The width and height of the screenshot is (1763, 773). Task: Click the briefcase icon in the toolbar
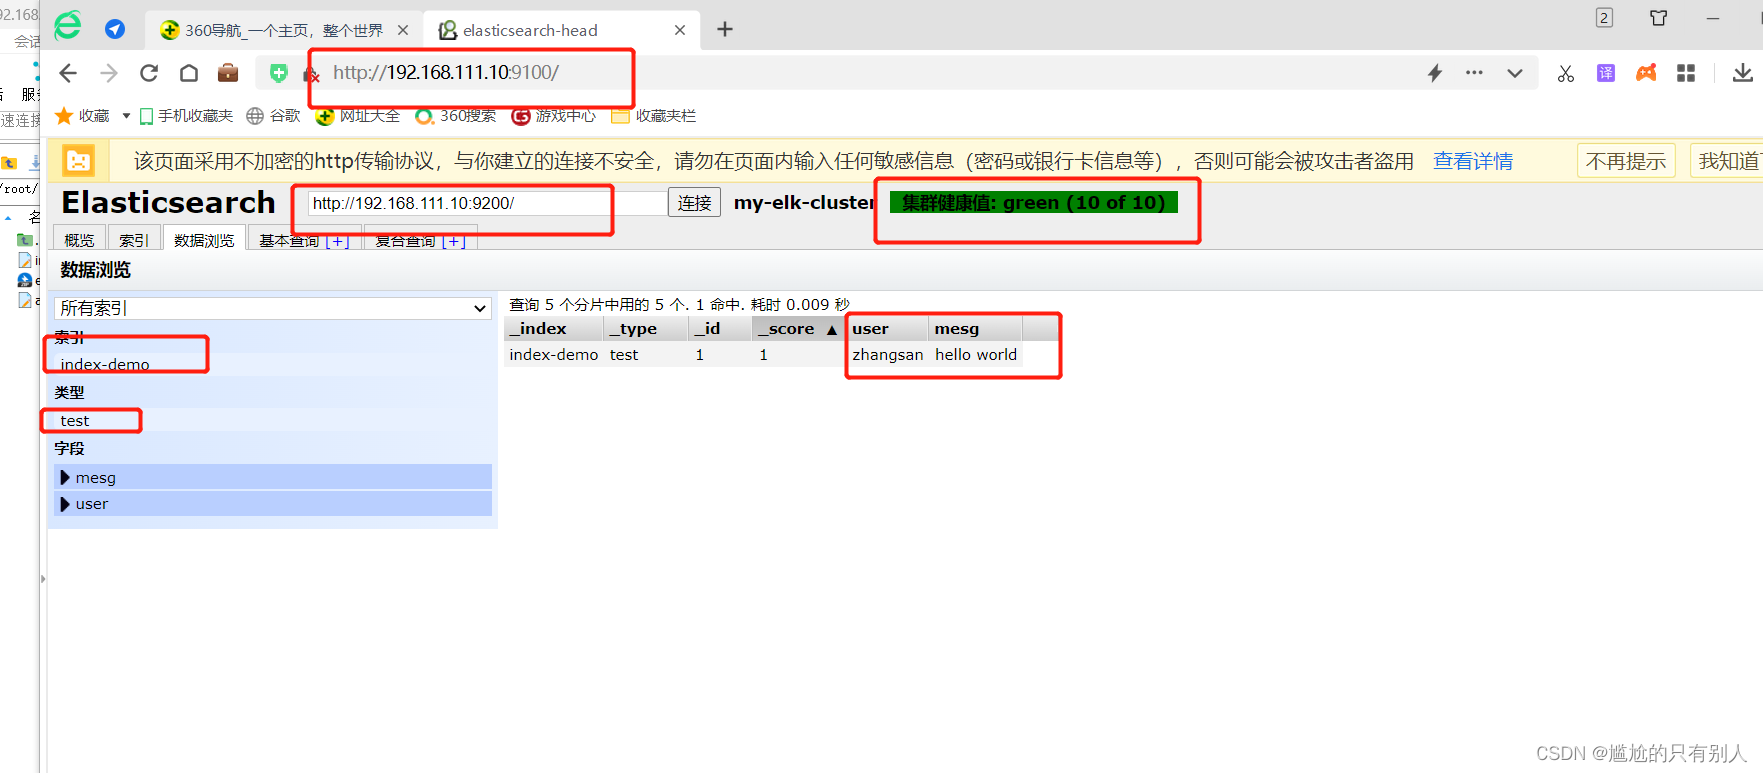(228, 73)
